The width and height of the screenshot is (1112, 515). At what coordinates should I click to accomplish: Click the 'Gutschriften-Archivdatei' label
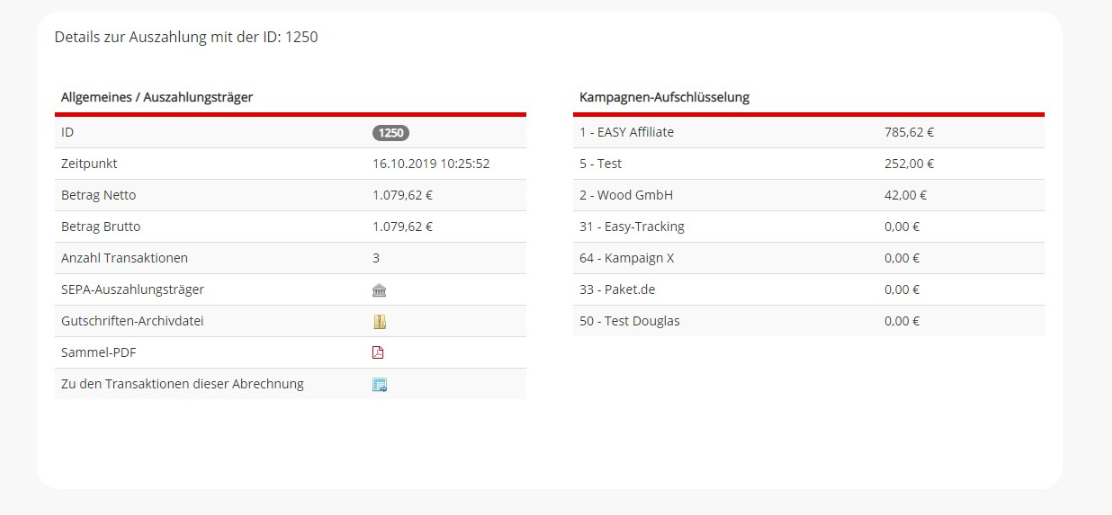click(x=133, y=321)
